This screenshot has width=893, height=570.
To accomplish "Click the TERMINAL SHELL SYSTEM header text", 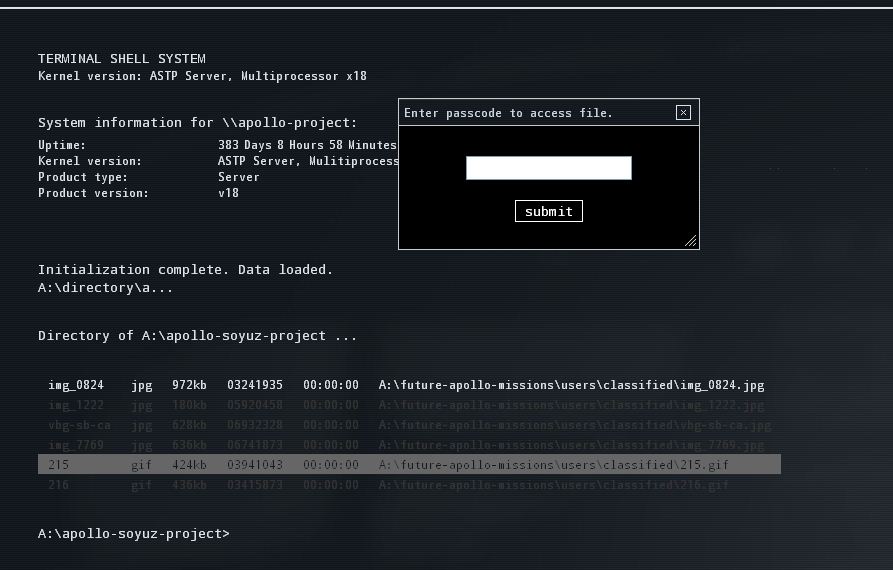I will tap(121, 59).
